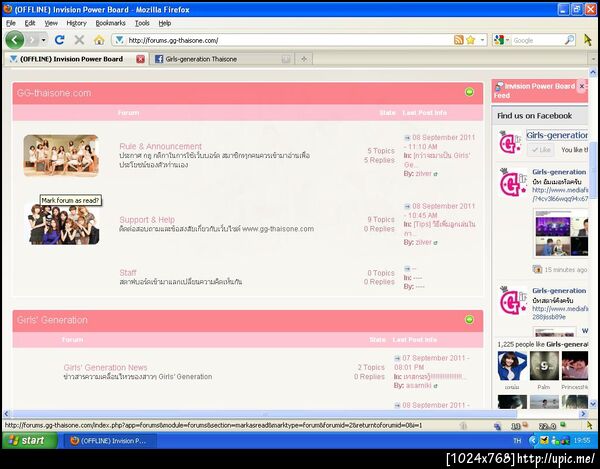Image resolution: width=600 pixels, height=469 pixels.
Task: Open the Tools menu
Action: [x=142, y=23]
